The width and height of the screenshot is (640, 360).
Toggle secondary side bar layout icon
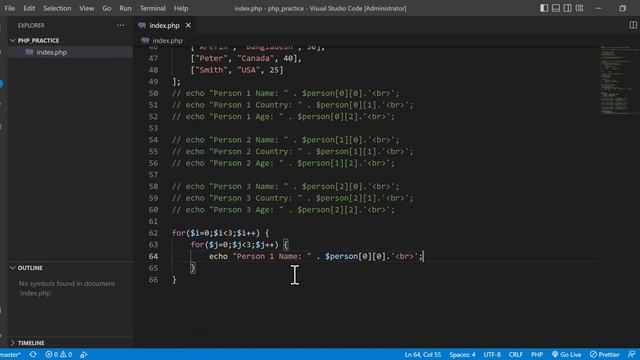pos(568,8)
